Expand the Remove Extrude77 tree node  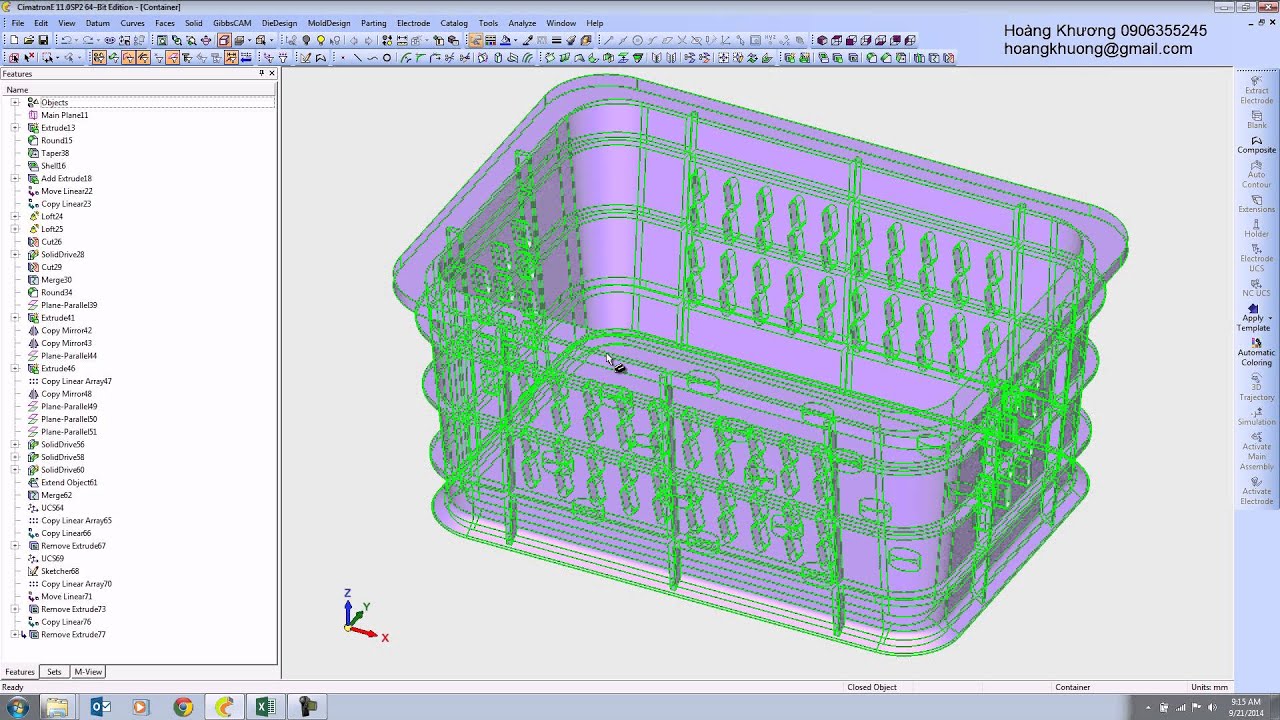[x=15, y=635]
